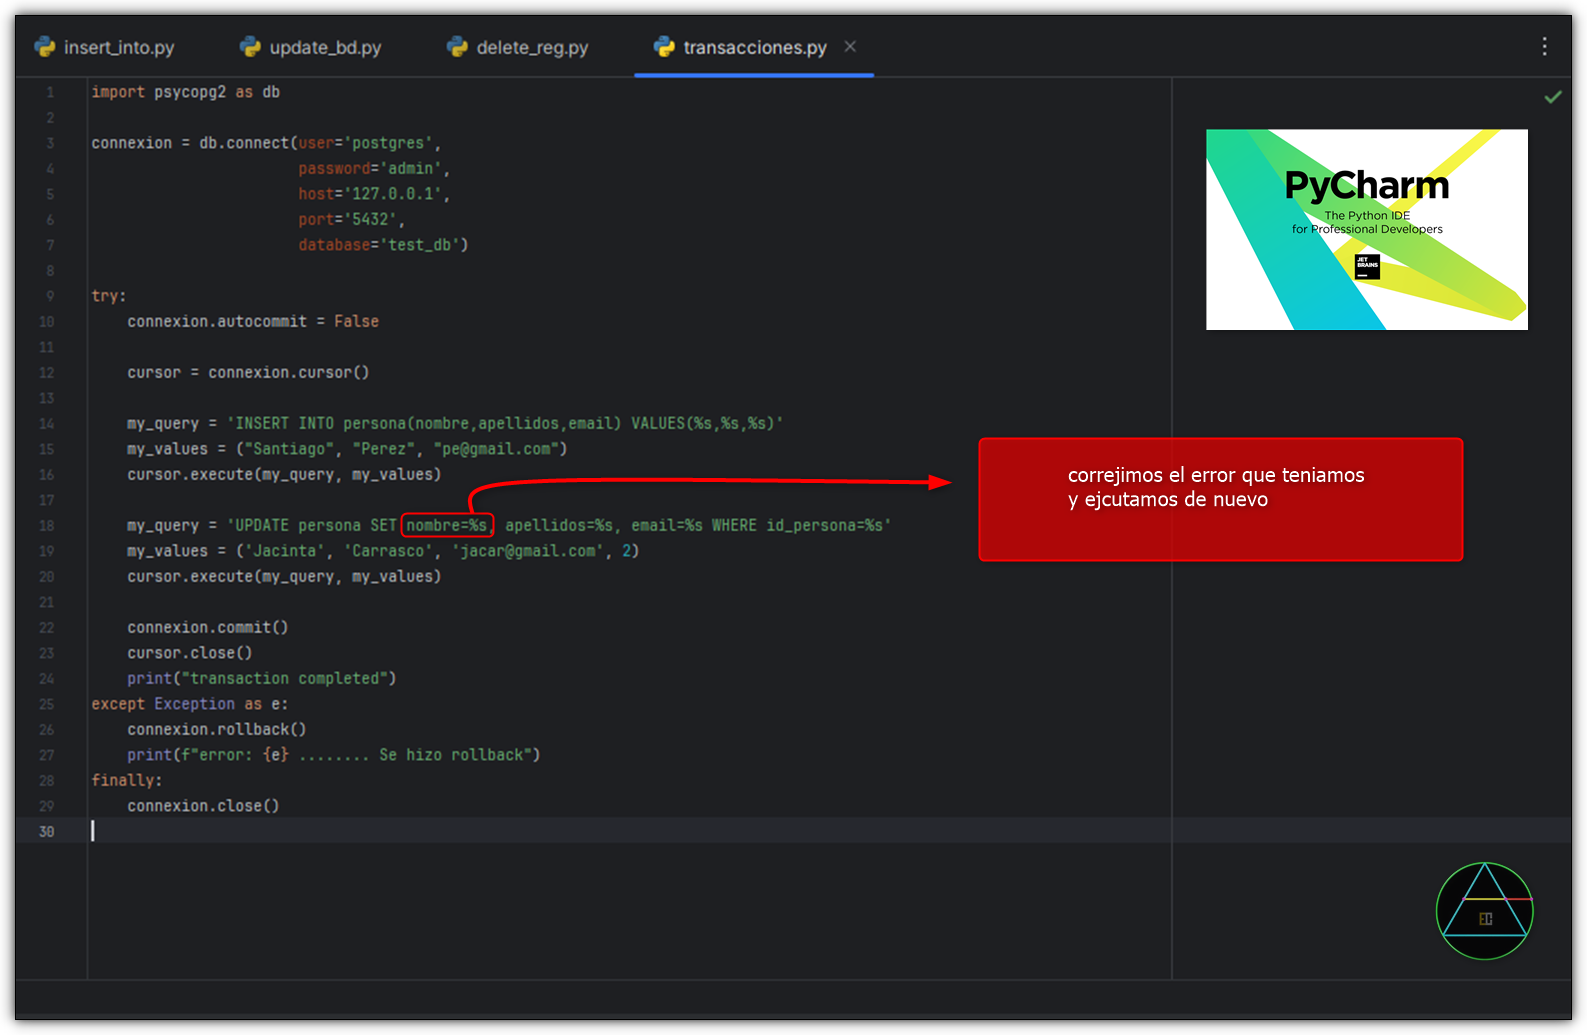Viewport: 1587px width, 1035px height.
Task: Click print("transaction completed") line
Action: click(x=262, y=678)
